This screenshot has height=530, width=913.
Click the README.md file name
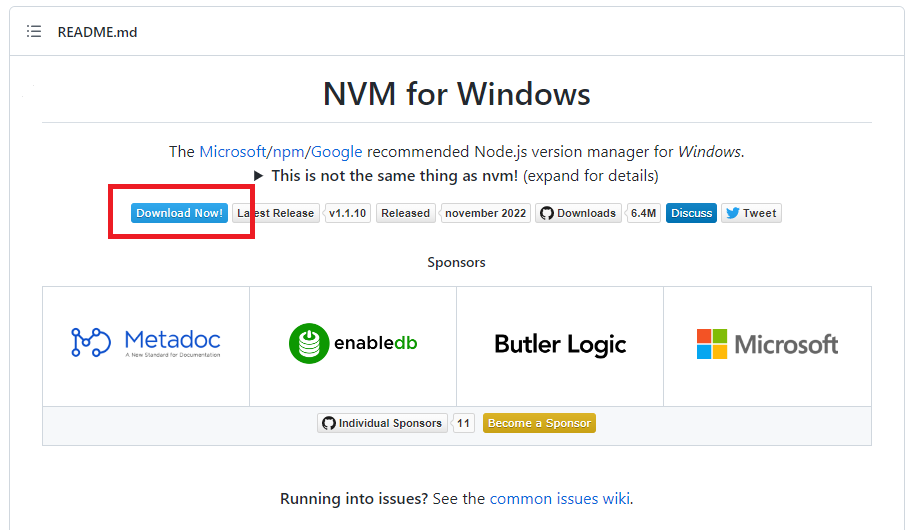[x=97, y=32]
